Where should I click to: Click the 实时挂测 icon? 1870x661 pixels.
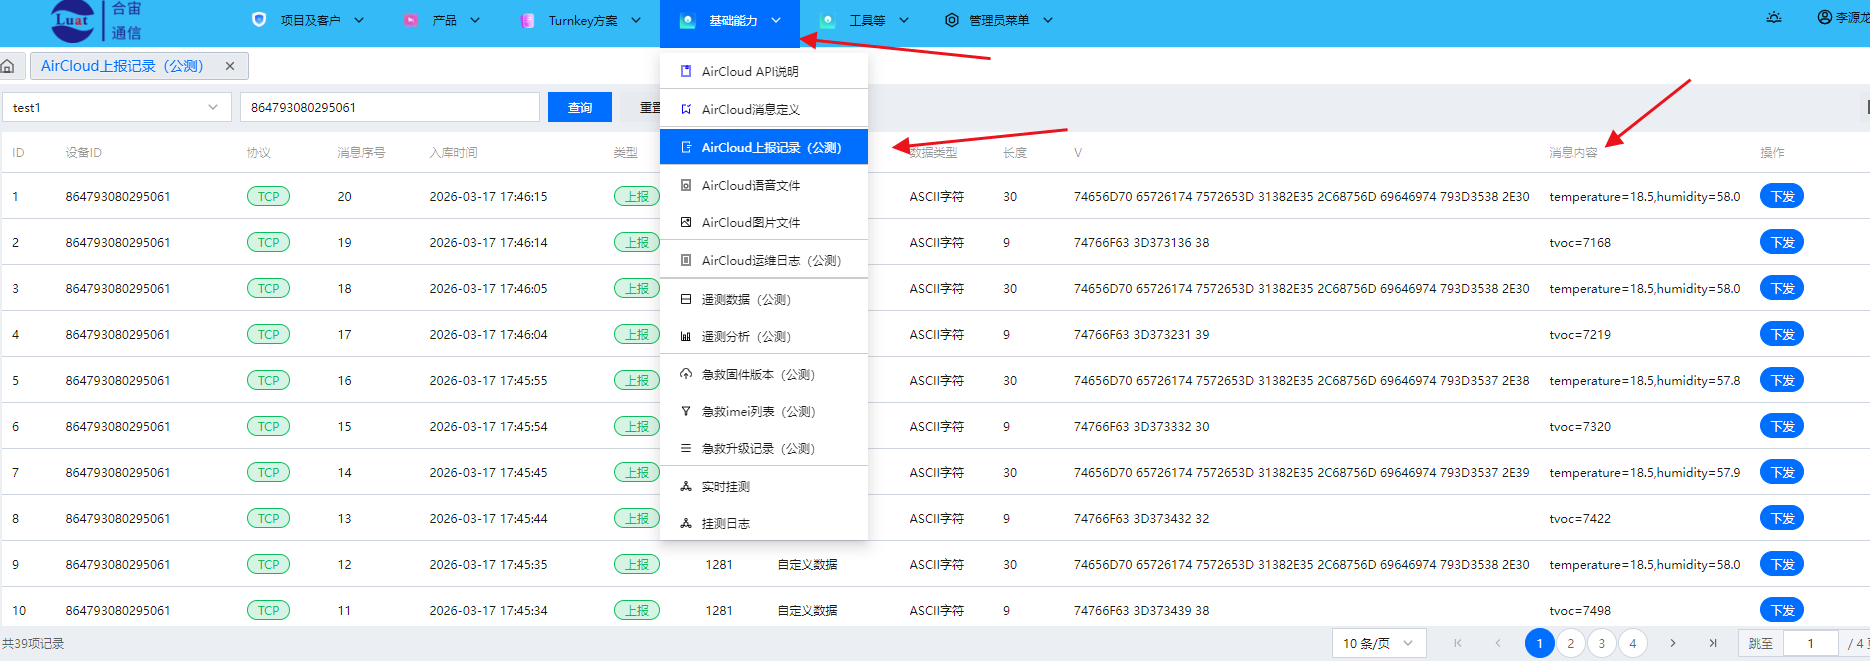click(686, 486)
